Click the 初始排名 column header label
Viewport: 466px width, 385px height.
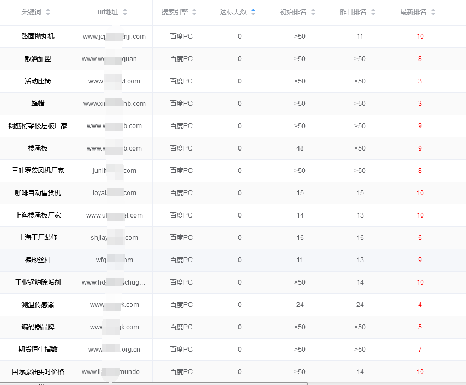tap(293, 12)
